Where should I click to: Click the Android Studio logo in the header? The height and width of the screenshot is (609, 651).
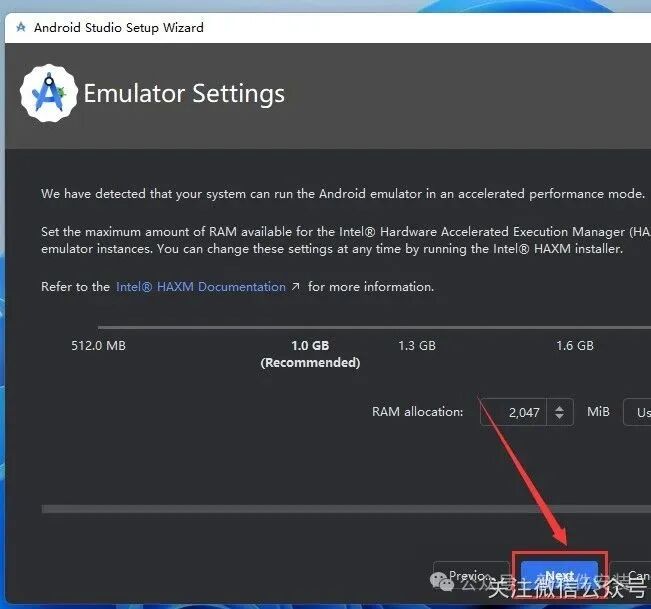49,93
